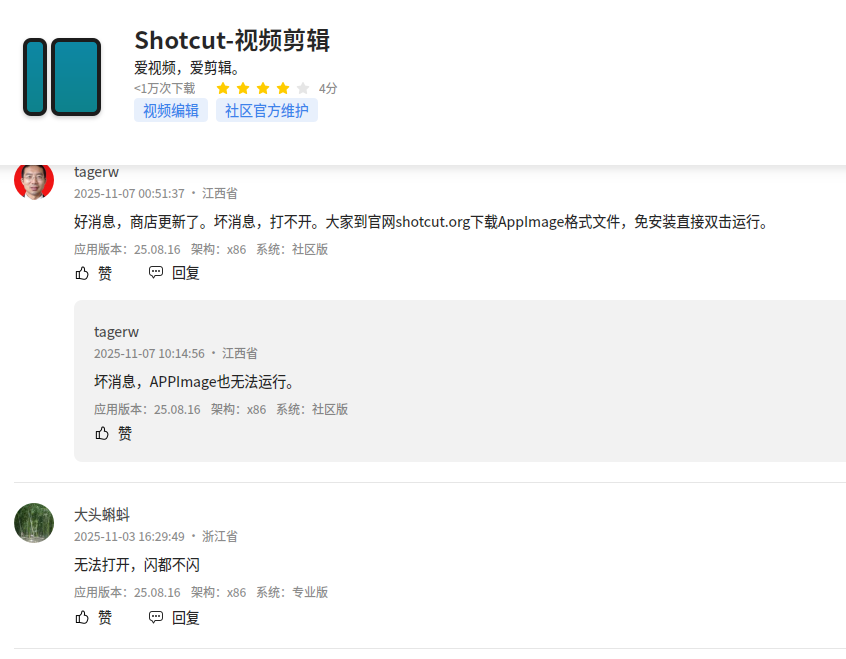
Task: Click the slogan 爱视频，爱剪辑。
Action: pyautogui.click(x=187, y=68)
